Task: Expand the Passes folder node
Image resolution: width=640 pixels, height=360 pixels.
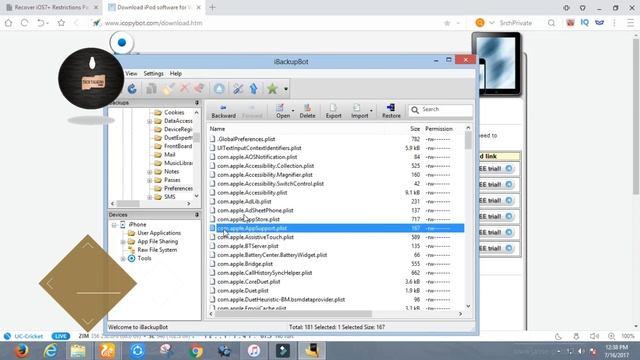Action: [149, 180]
